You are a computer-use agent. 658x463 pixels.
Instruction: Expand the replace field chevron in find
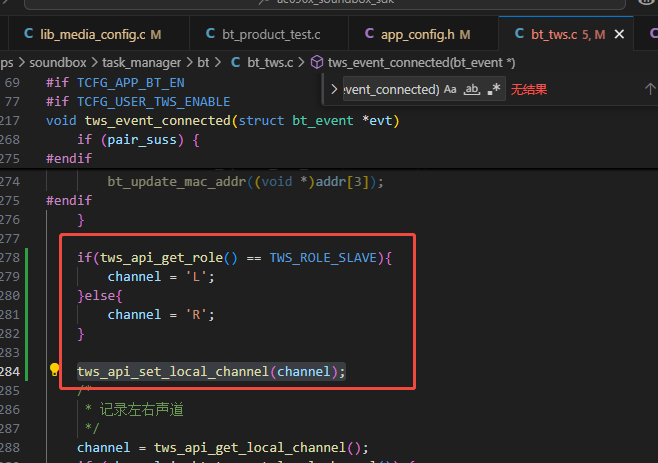click(x=334, y=89)
